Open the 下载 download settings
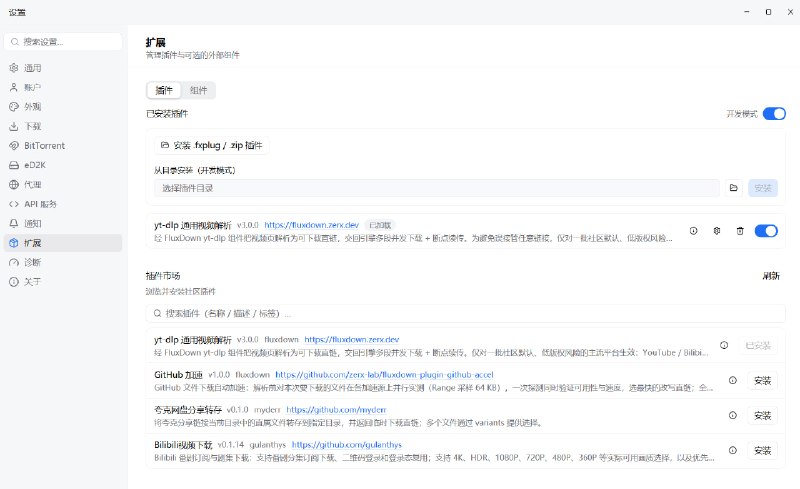The height and width of the screenshot is (489, 800). pyautogui.click(x=63, y=126)
